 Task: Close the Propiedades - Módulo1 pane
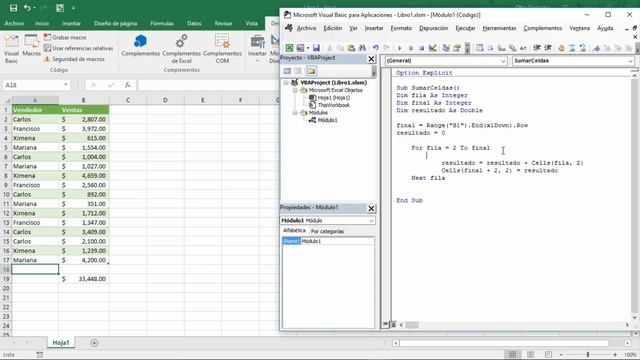tap(371, 209)
